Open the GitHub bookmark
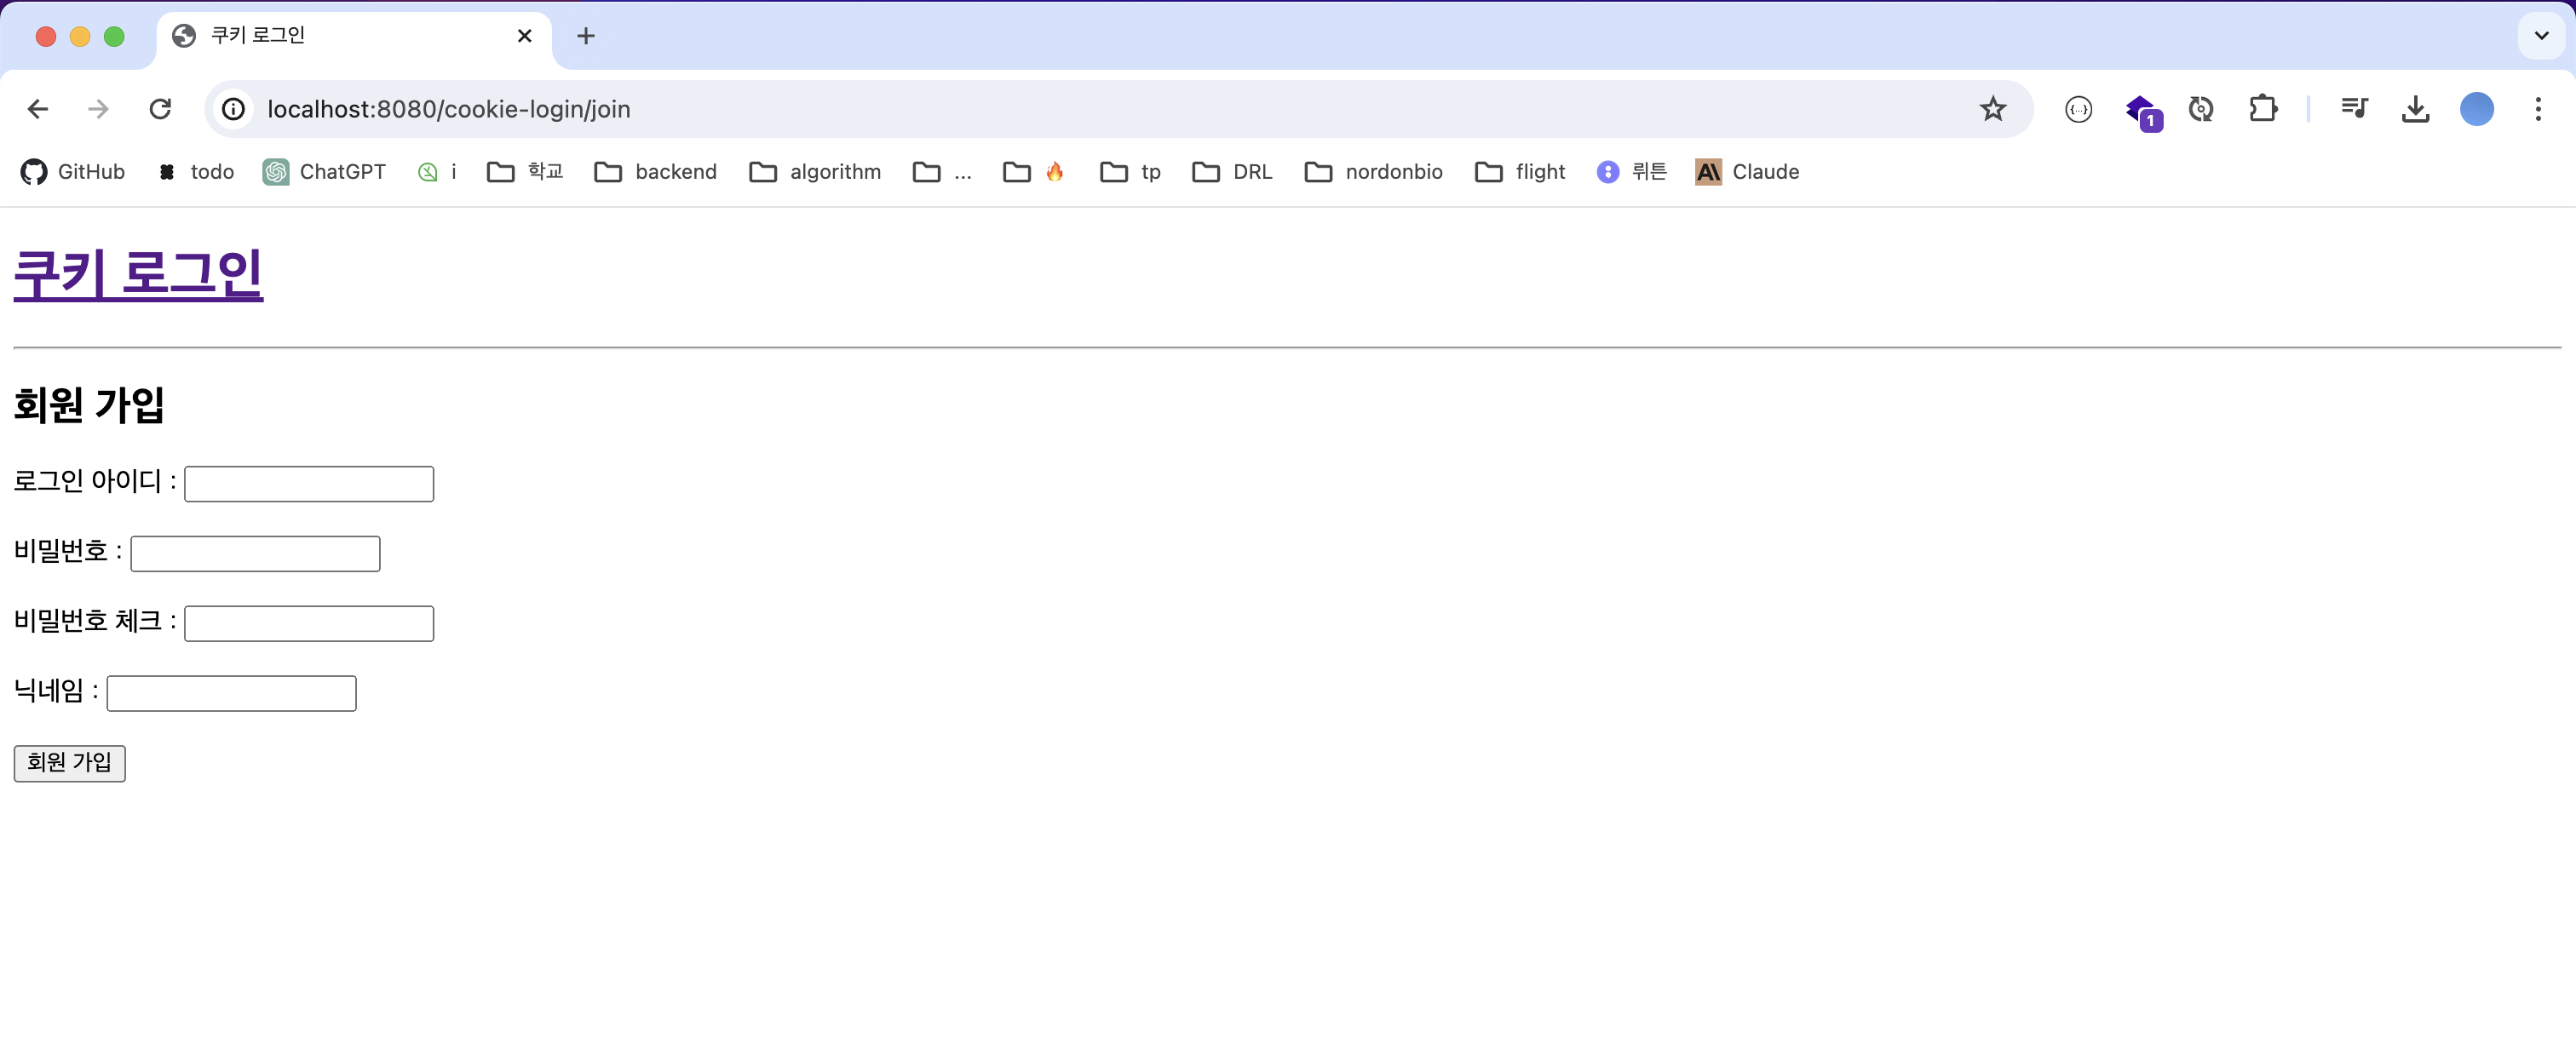The image size is (2576, 1061). pyautogui.click(x=73, y=172)
